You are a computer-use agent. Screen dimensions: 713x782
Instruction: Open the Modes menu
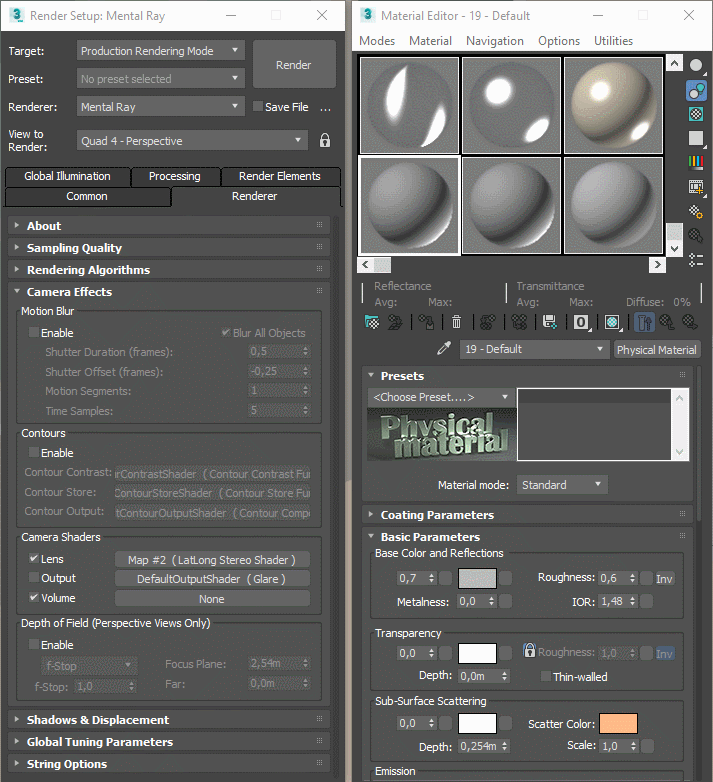coord(377,41)
